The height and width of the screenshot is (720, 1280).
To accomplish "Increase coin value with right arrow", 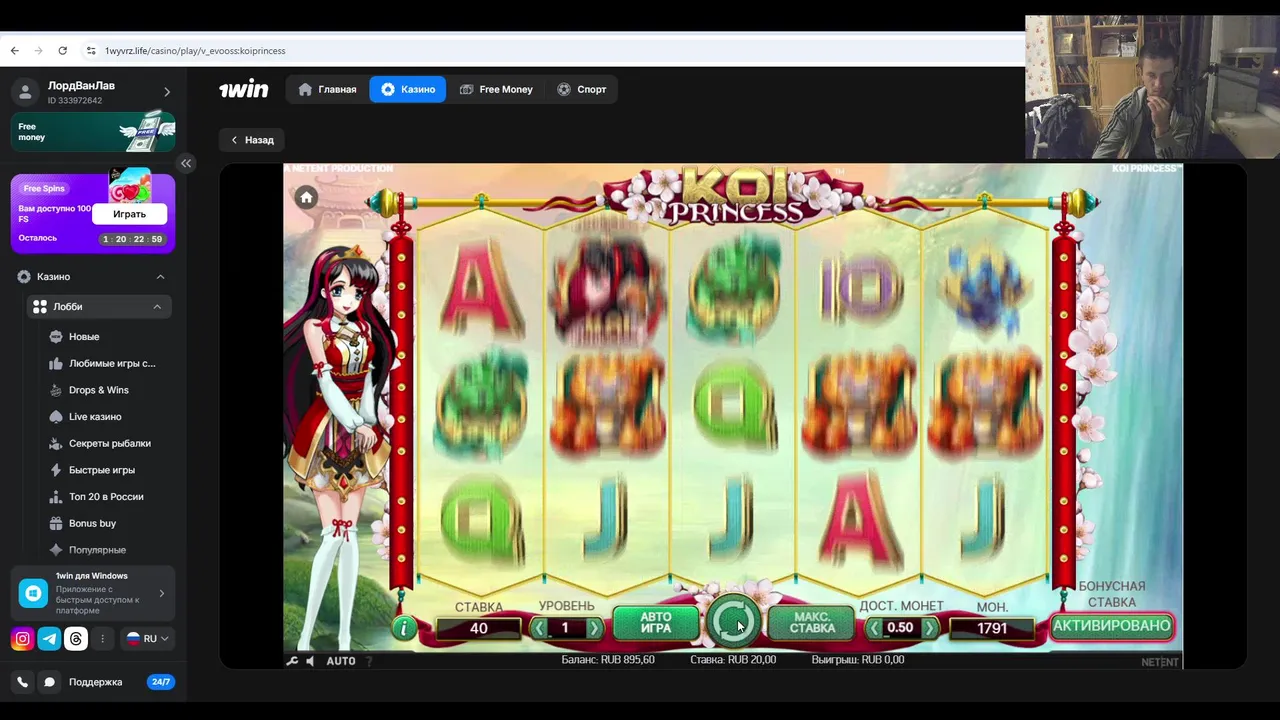I will point(929,628).
